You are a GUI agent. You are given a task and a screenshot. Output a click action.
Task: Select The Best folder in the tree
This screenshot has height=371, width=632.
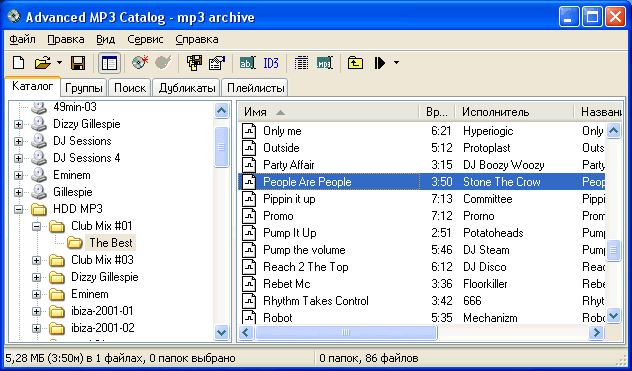click(110, 243)
